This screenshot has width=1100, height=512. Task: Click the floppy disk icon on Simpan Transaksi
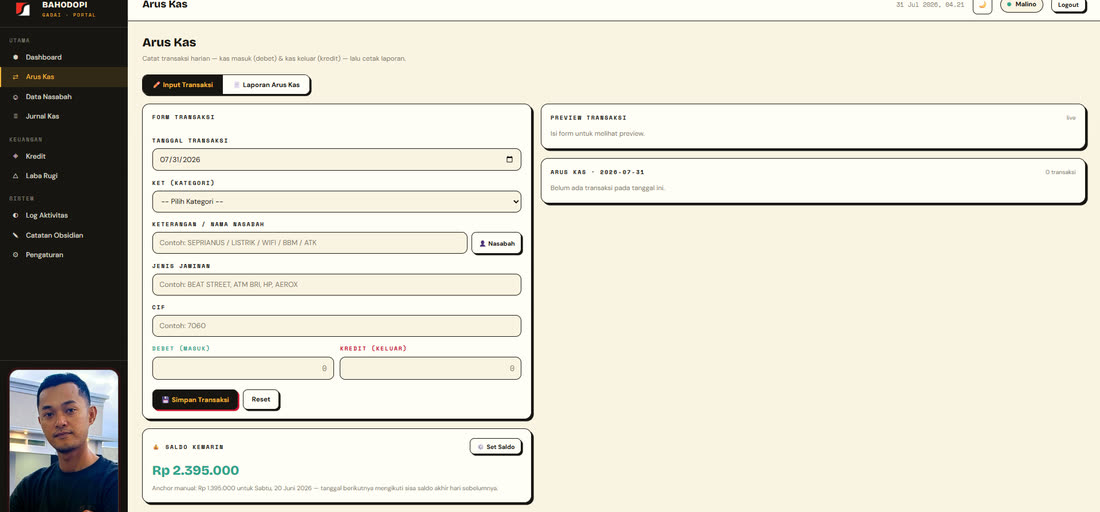click(166, 400)
